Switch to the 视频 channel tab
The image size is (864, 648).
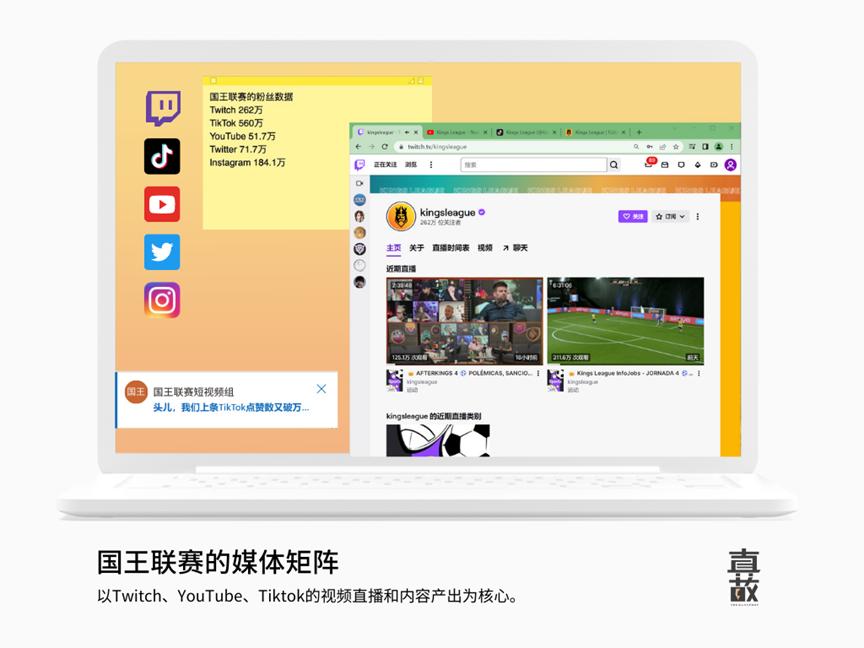(x=483, y=247)
